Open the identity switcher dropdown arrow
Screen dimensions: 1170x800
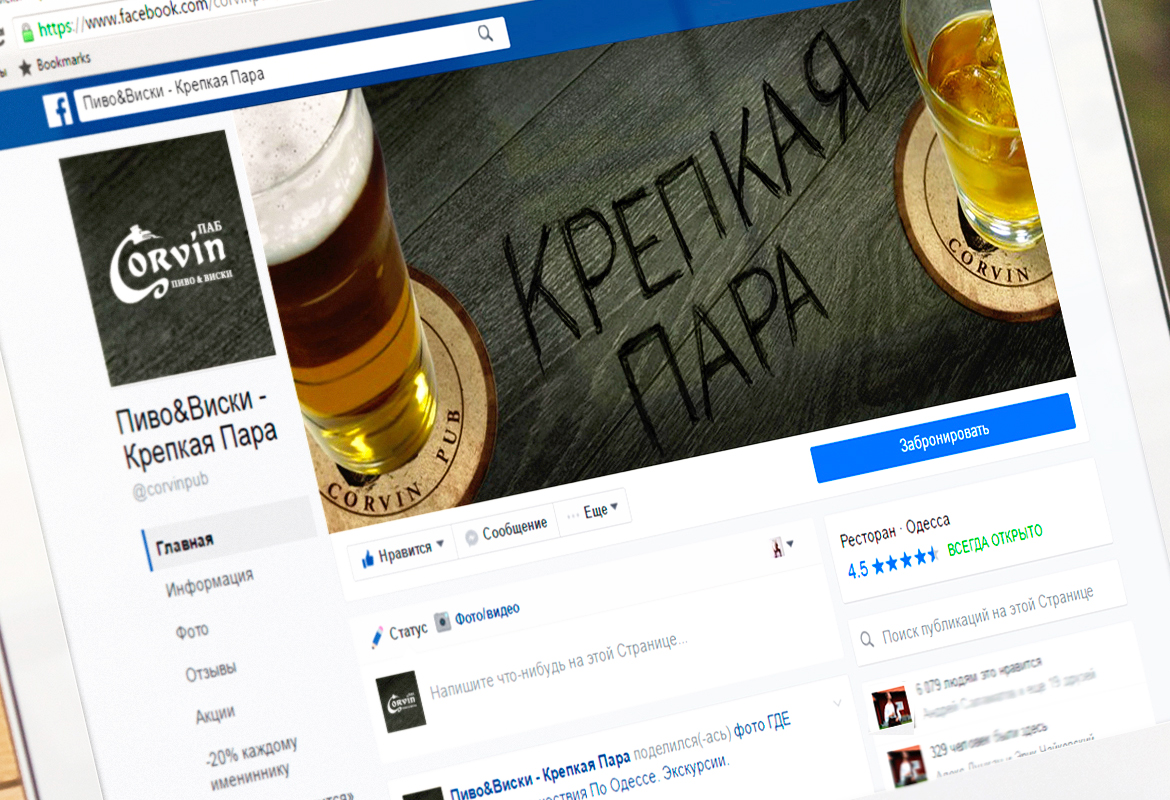click(x=790, y=543)
